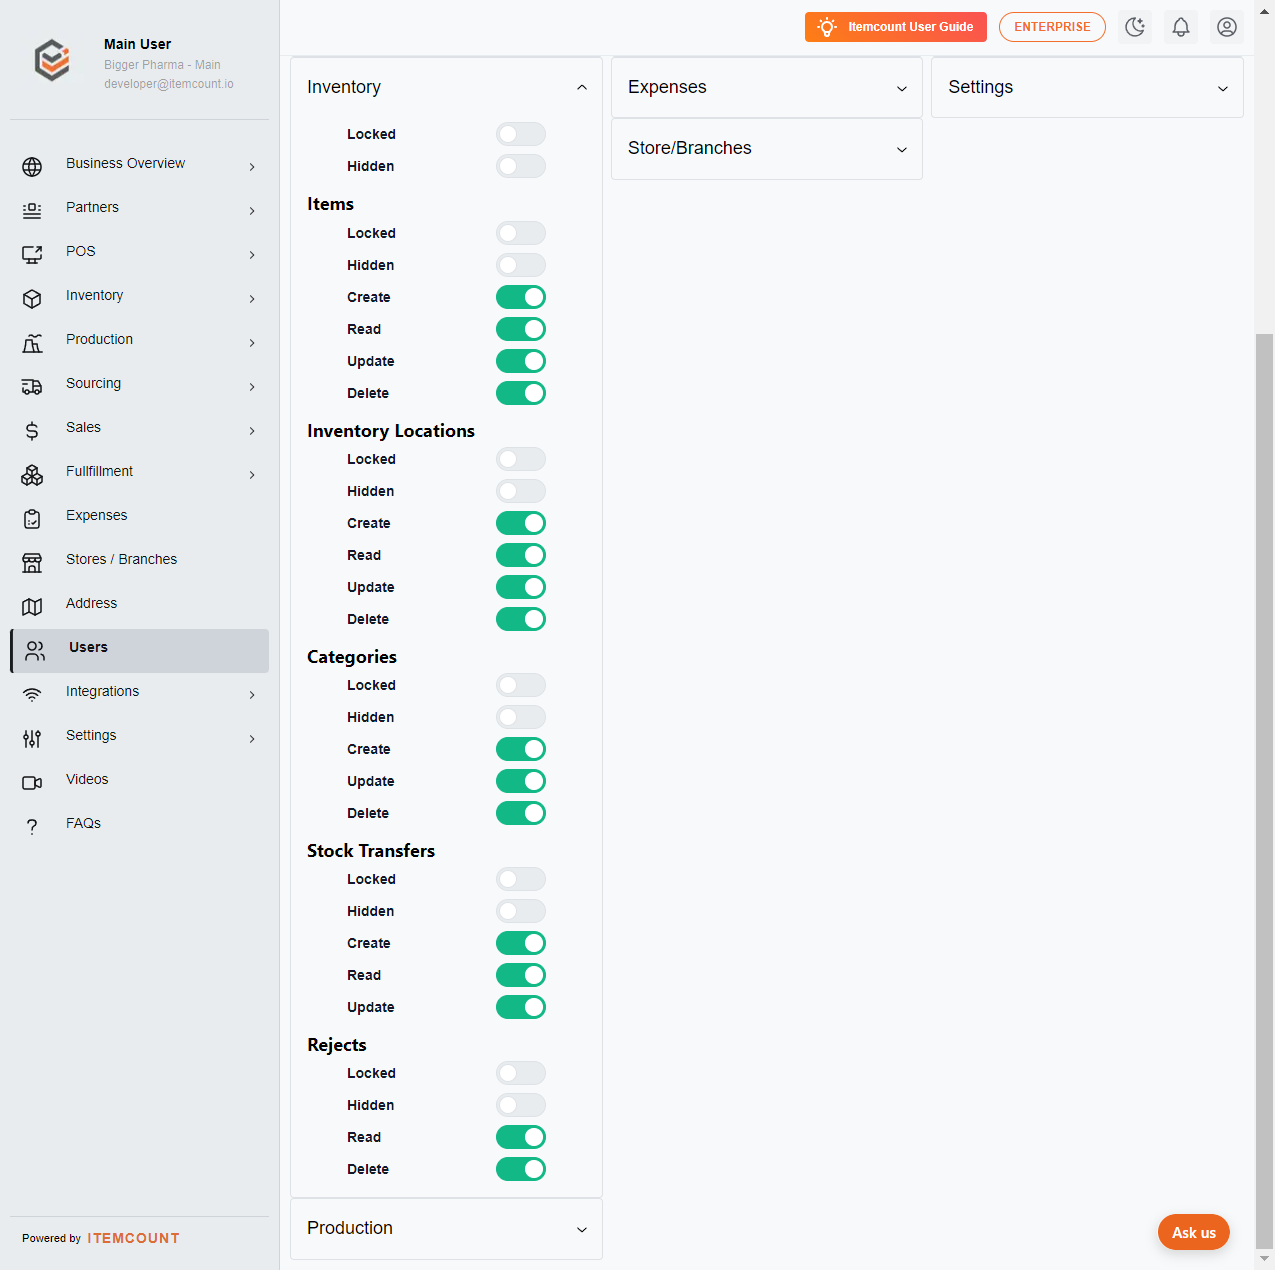
Task: Disable Delete permission under Items
Action: [521, 393]
